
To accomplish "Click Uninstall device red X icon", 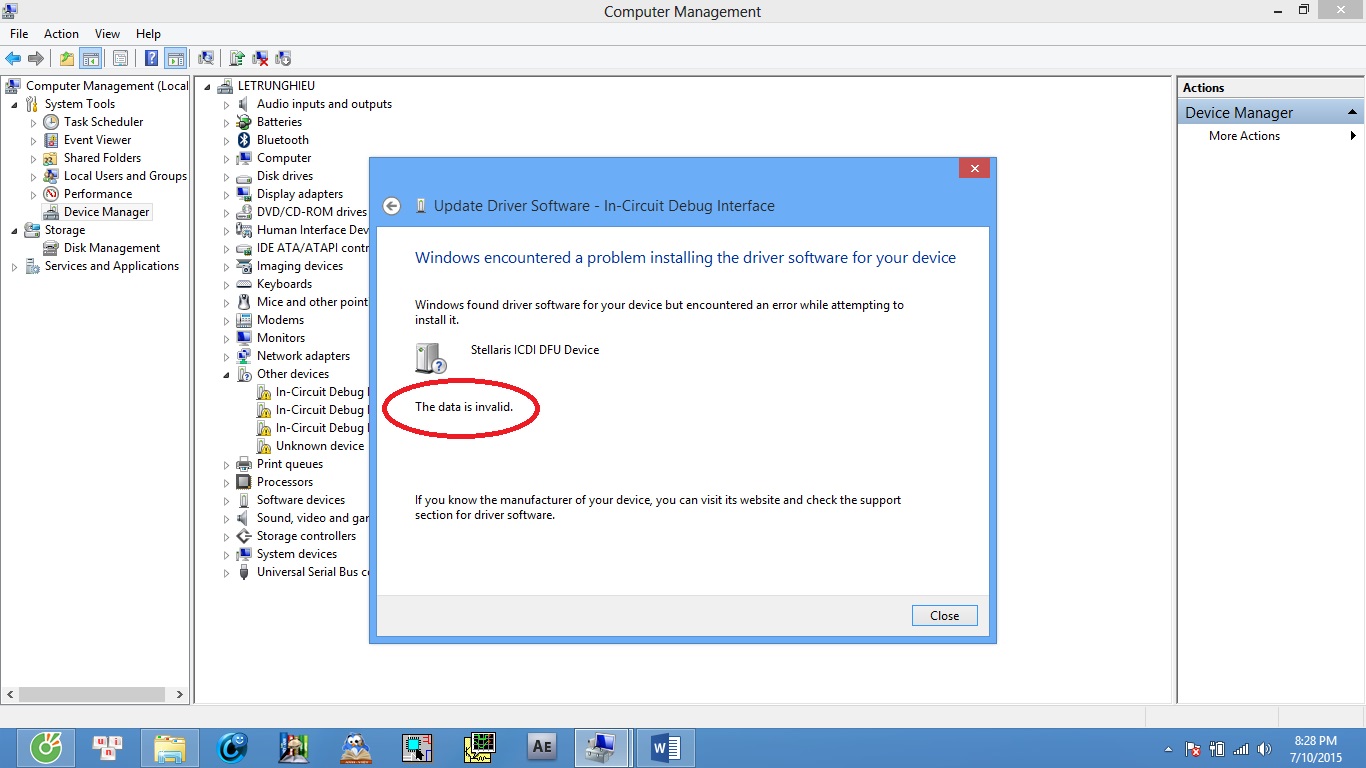I will [260, 58].
